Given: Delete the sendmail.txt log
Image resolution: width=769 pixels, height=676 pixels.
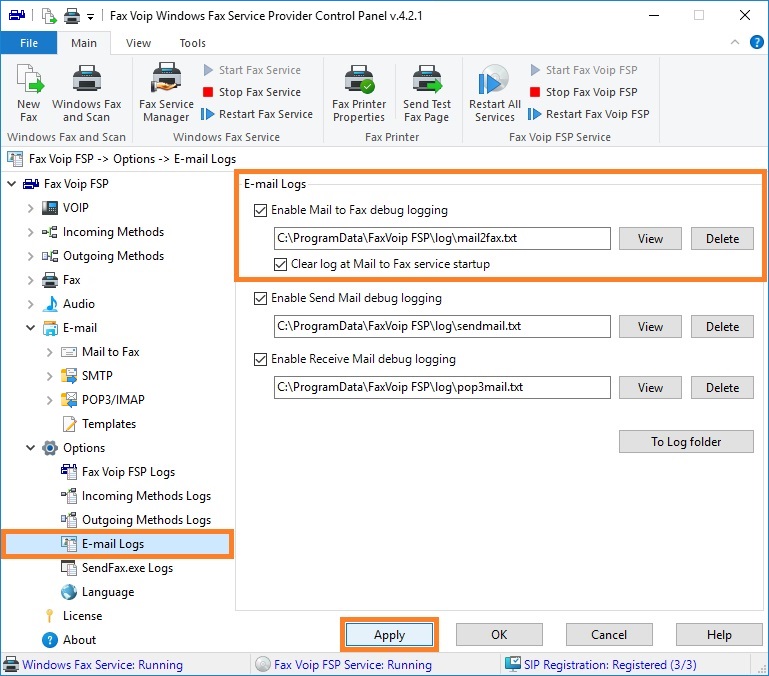Looking at the screenshot, I should (x=722, y=327).
